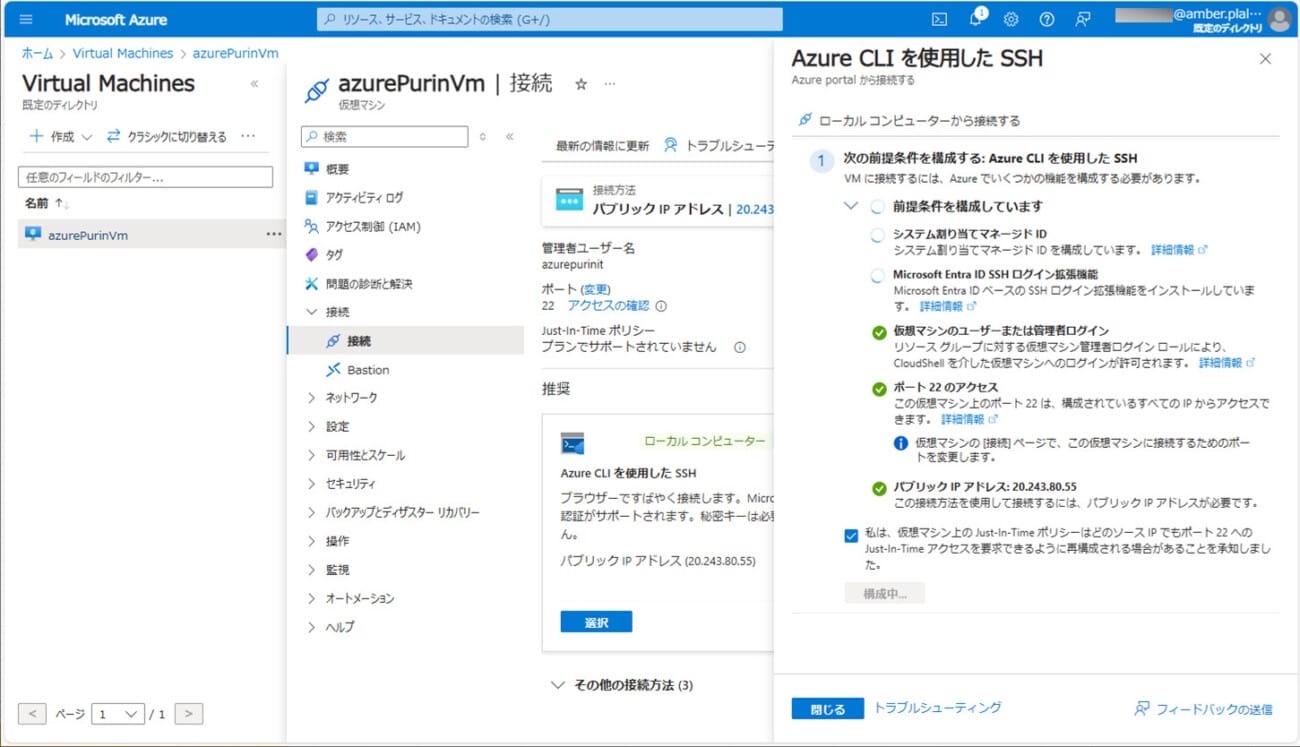The height and width of the screenshot is (747, 1300).
Task: Open portal settings gear
Action: click(1011, 19)
